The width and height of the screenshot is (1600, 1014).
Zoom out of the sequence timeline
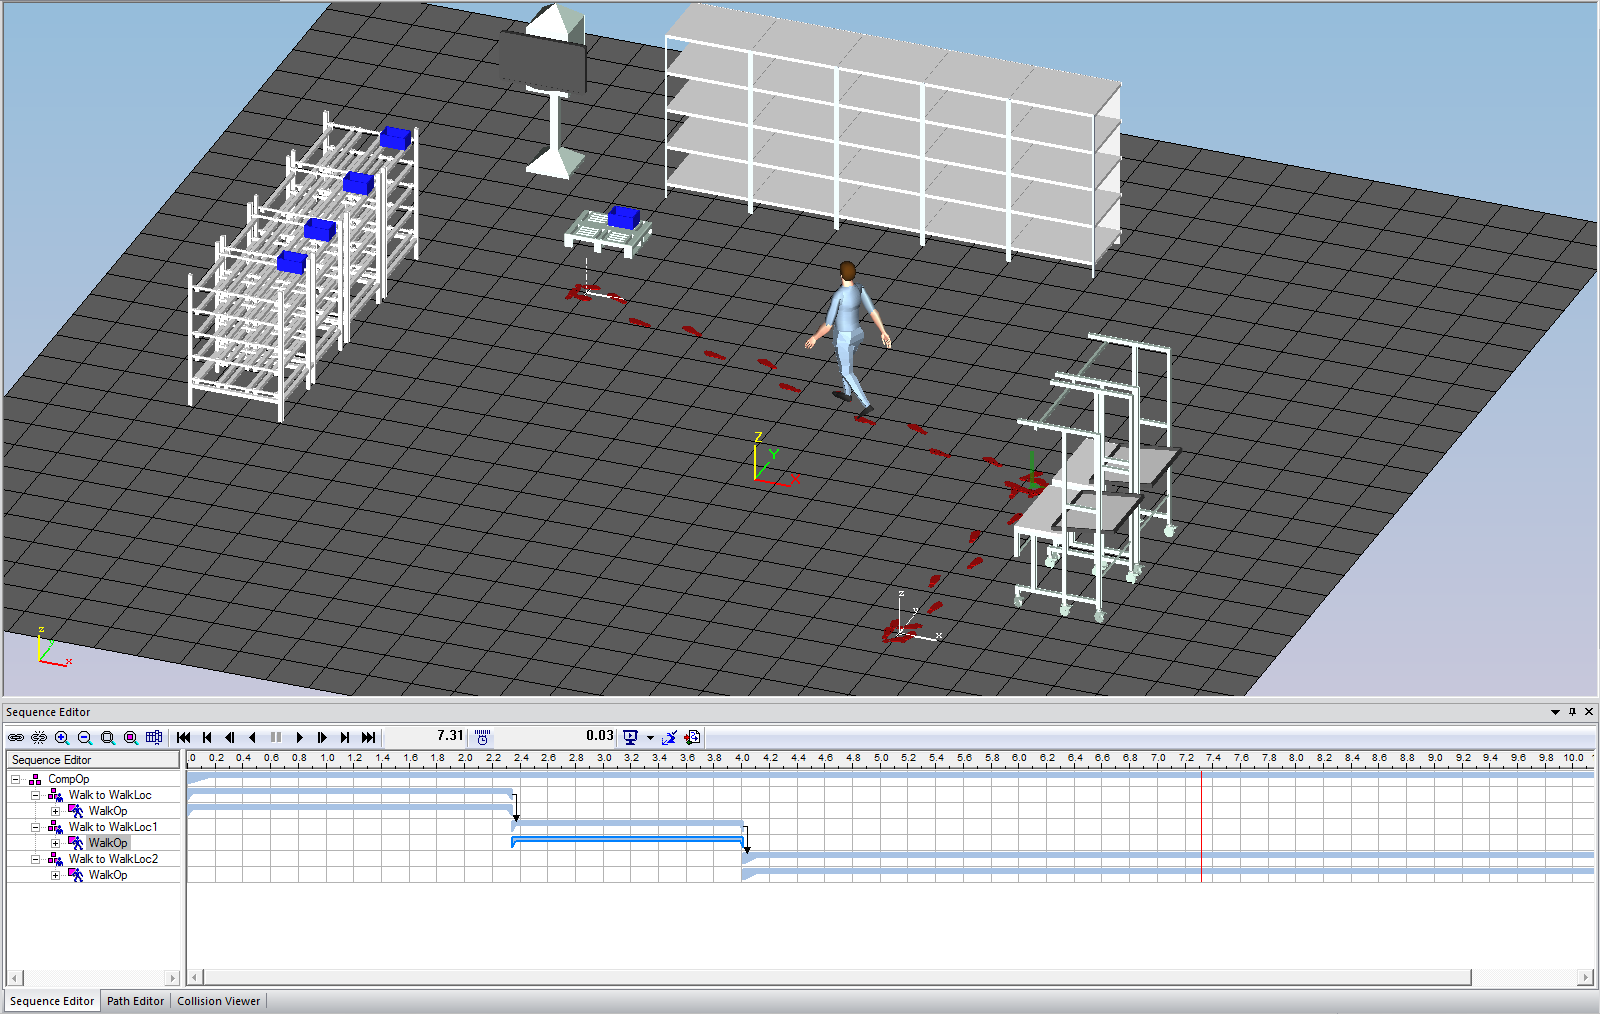click(x=85, y=738)
